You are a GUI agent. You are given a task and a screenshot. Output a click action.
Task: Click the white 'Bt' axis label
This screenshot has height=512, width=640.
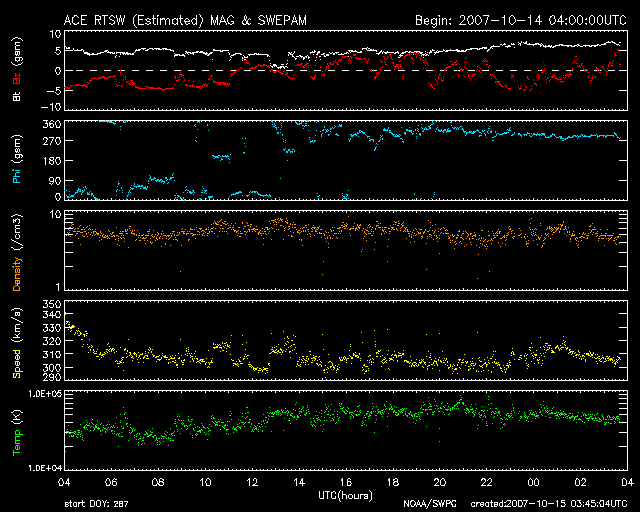[17, 96]
